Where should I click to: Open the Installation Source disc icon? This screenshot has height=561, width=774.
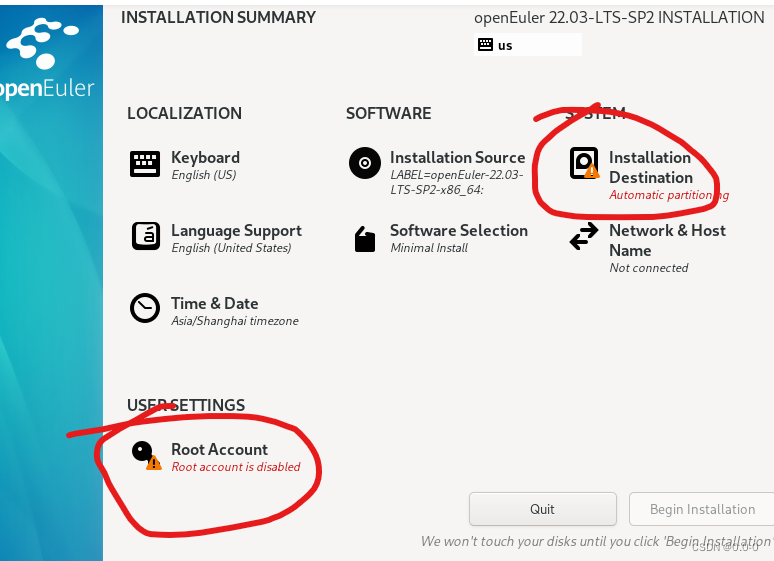click(x=365, y=163)
